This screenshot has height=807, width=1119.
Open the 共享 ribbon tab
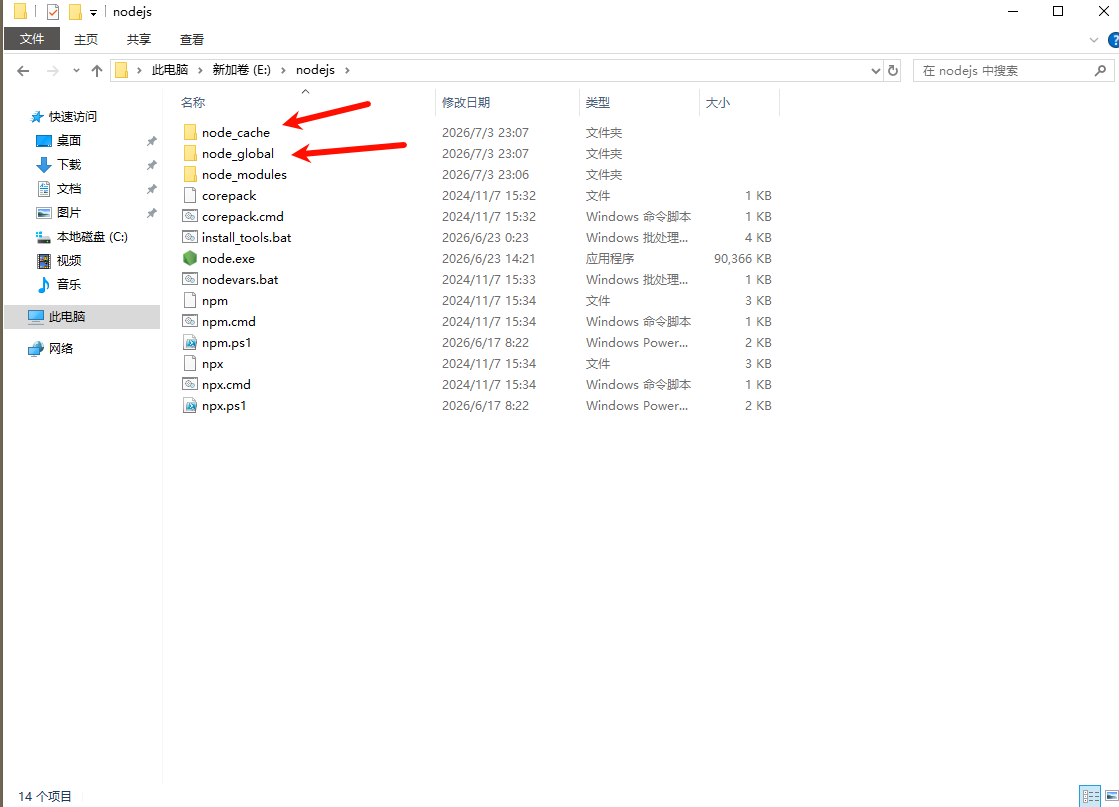click(138, 40)
